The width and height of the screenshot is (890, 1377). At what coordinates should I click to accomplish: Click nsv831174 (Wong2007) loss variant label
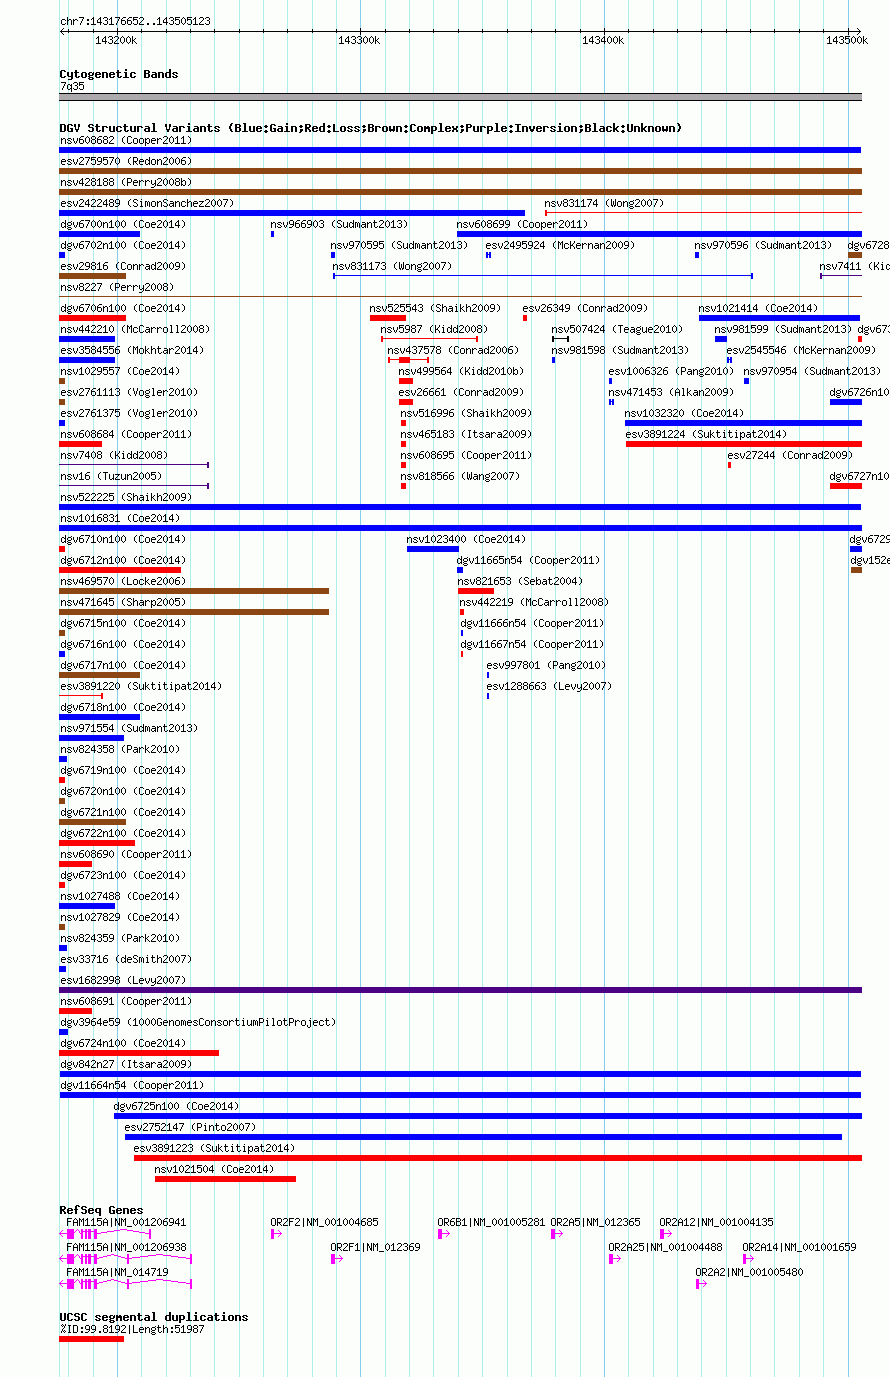(x=604, y=203)
